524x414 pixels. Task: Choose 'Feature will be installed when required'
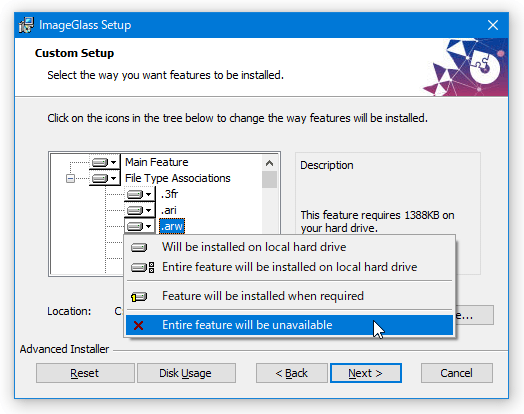pyautogui.click(x=289, y=296)
